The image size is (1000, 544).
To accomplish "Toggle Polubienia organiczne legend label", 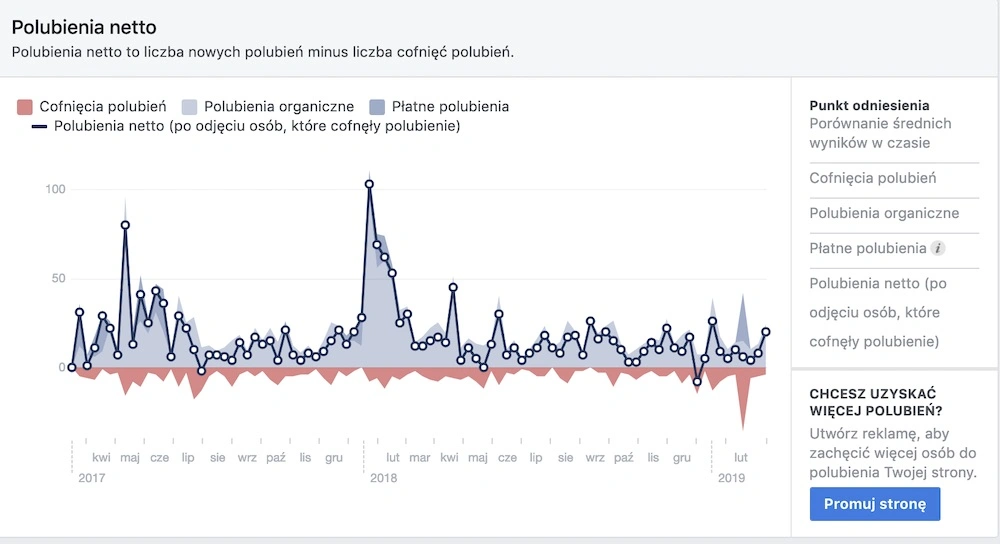I will [x=279, y=106].
